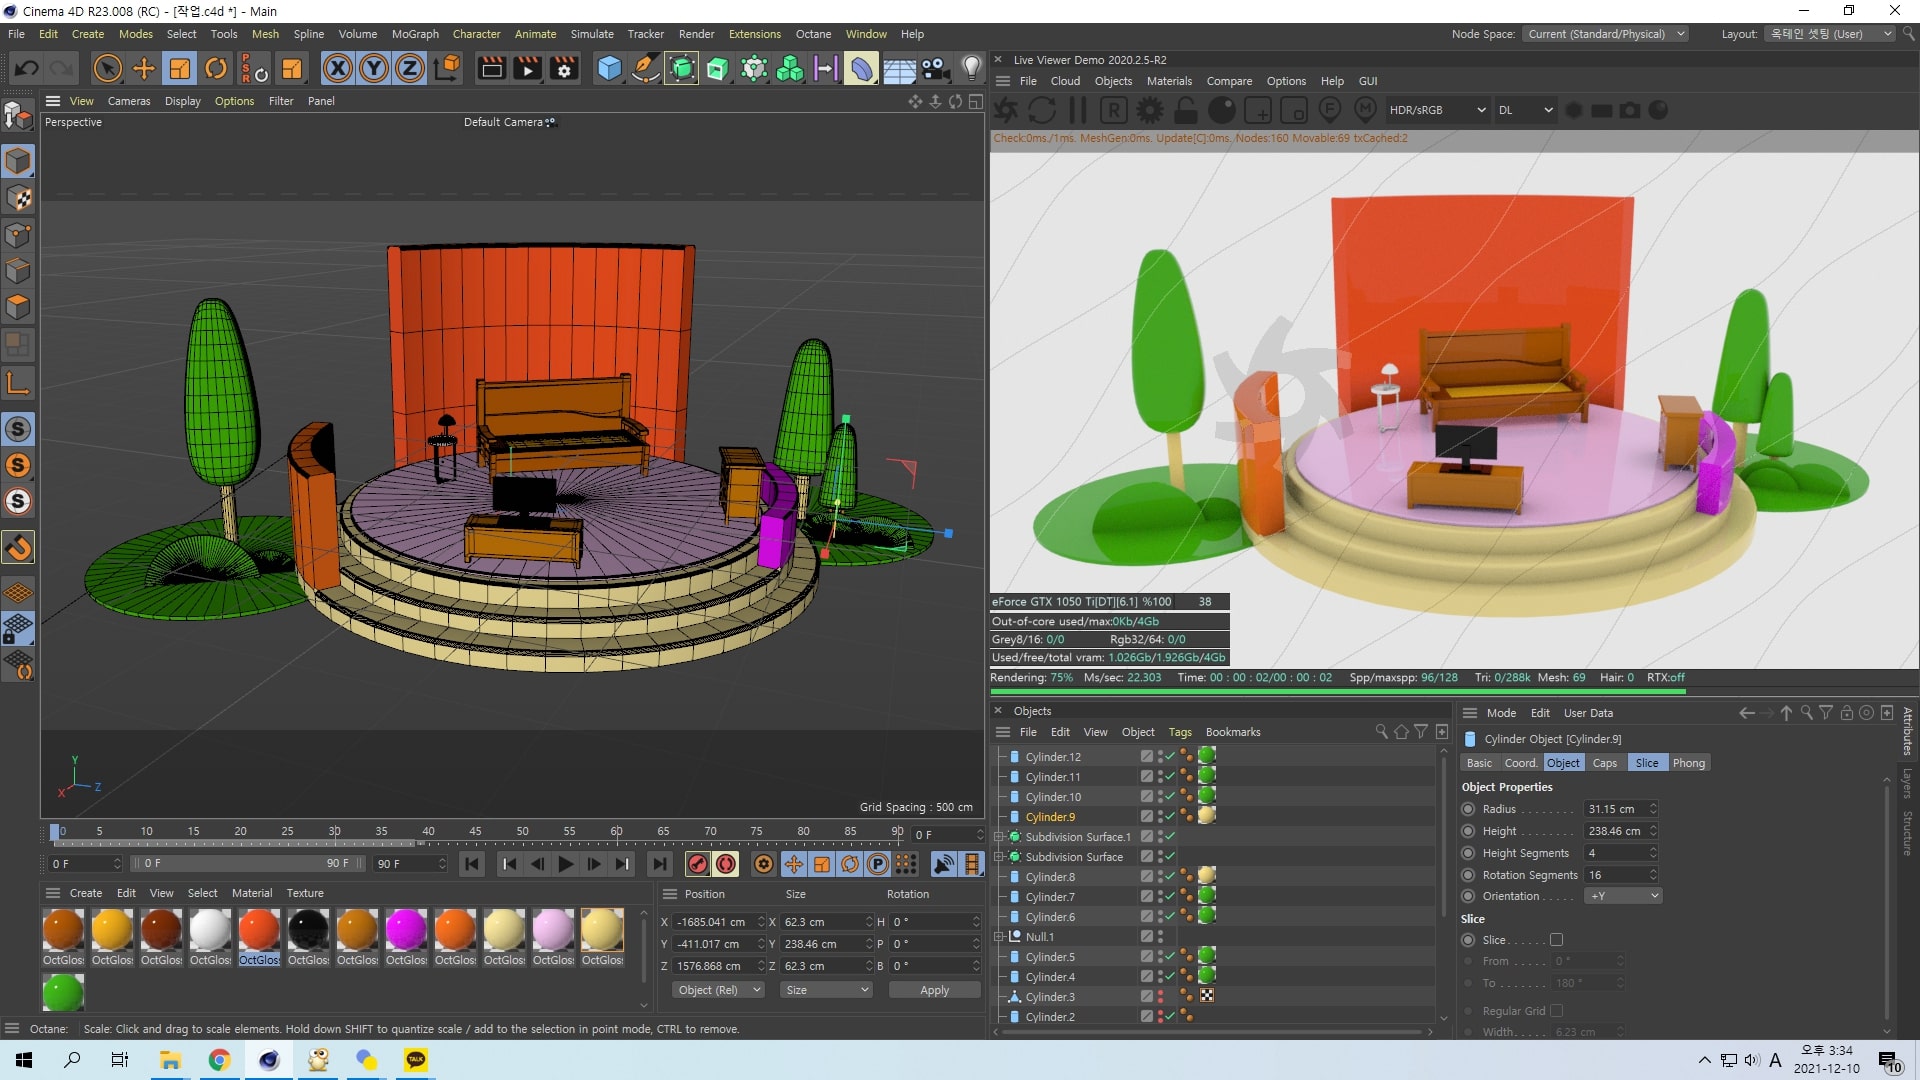Screen dimensions: 1920x1080
Task: Click the Object menu in Live Viewer
Action: pos(1110,80)
